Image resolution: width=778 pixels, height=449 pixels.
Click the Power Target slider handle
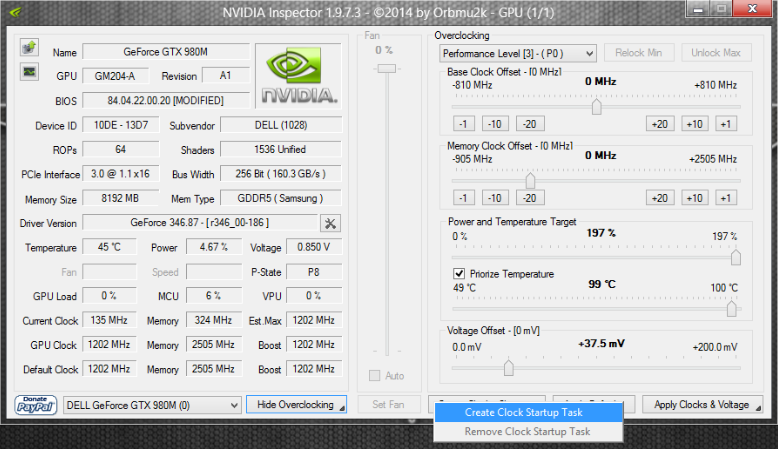coord(736,257)
